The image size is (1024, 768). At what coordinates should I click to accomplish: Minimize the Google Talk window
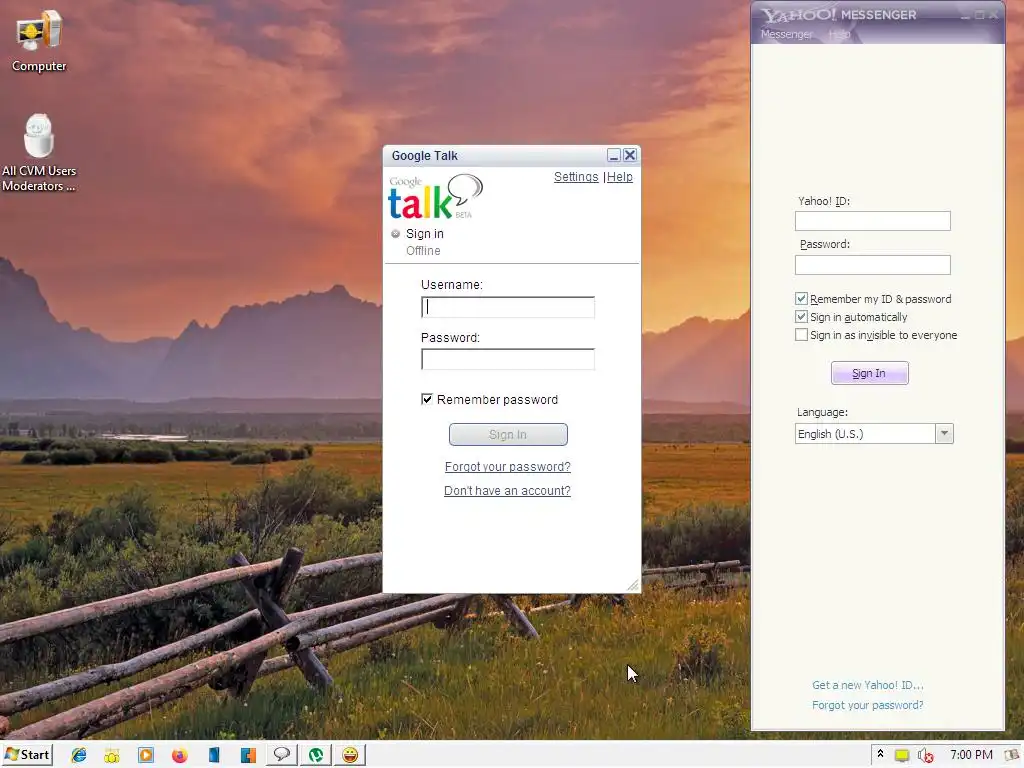[613, 155]
